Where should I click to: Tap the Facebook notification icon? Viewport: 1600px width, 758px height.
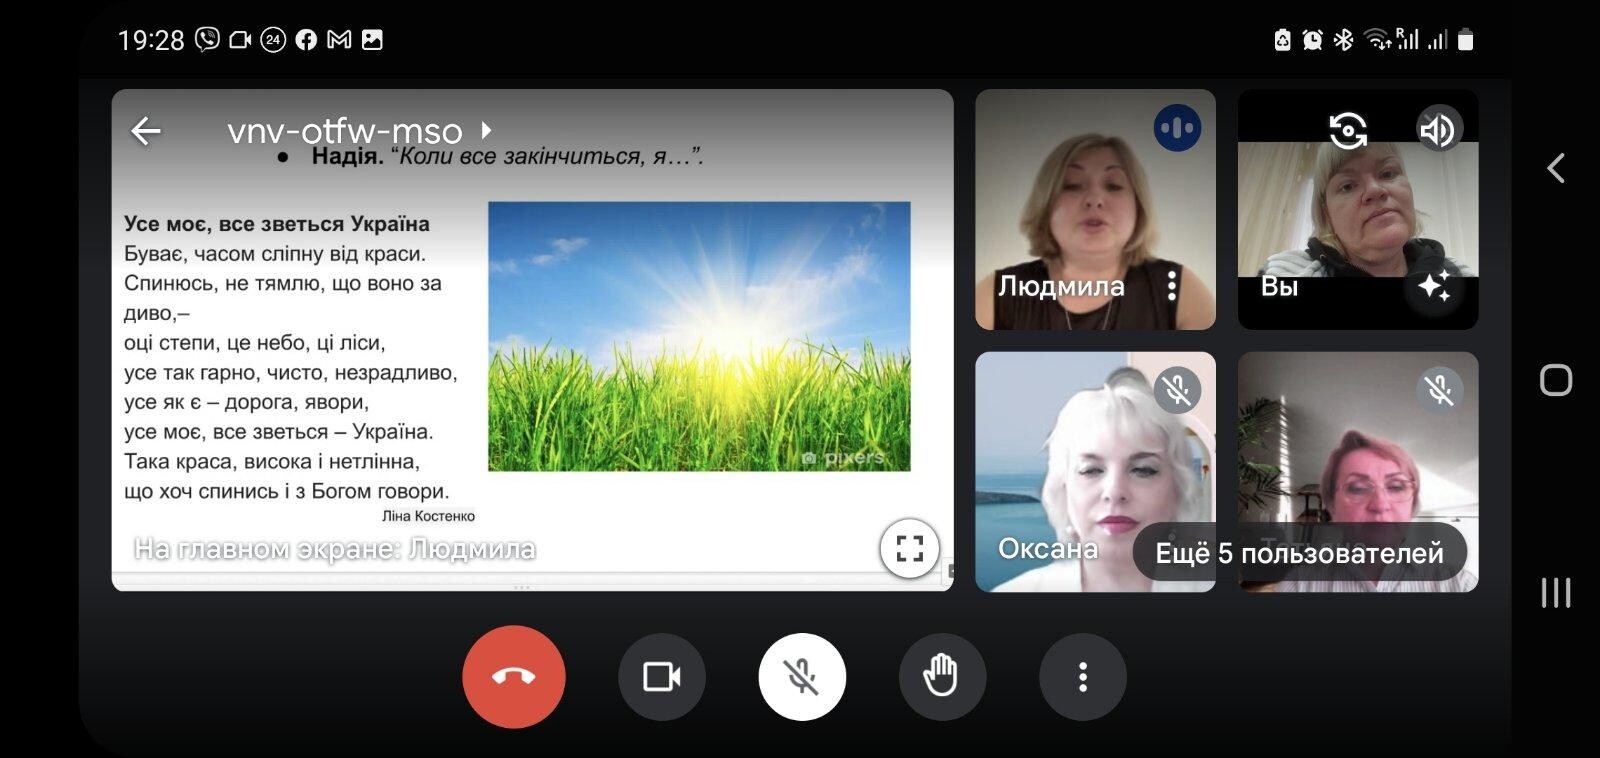(x=306, y=40)
